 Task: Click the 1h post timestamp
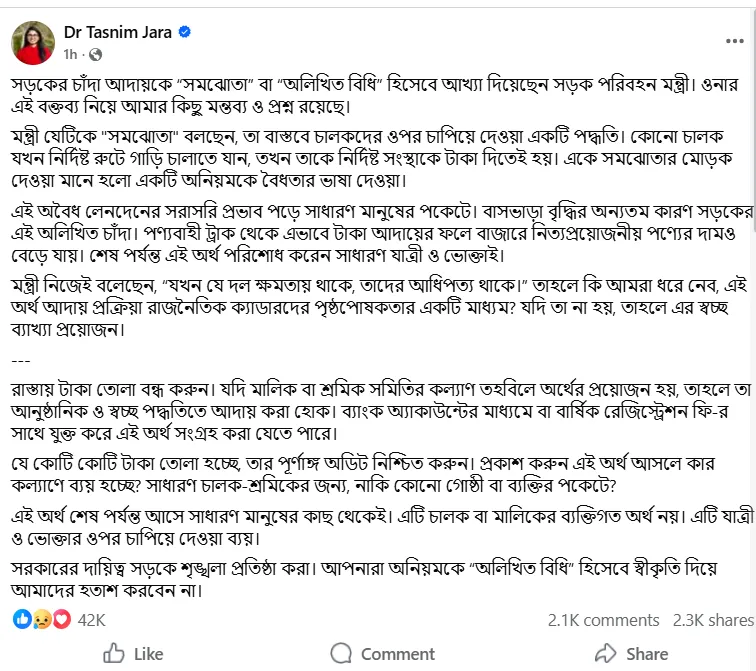[x=70, y=53]
